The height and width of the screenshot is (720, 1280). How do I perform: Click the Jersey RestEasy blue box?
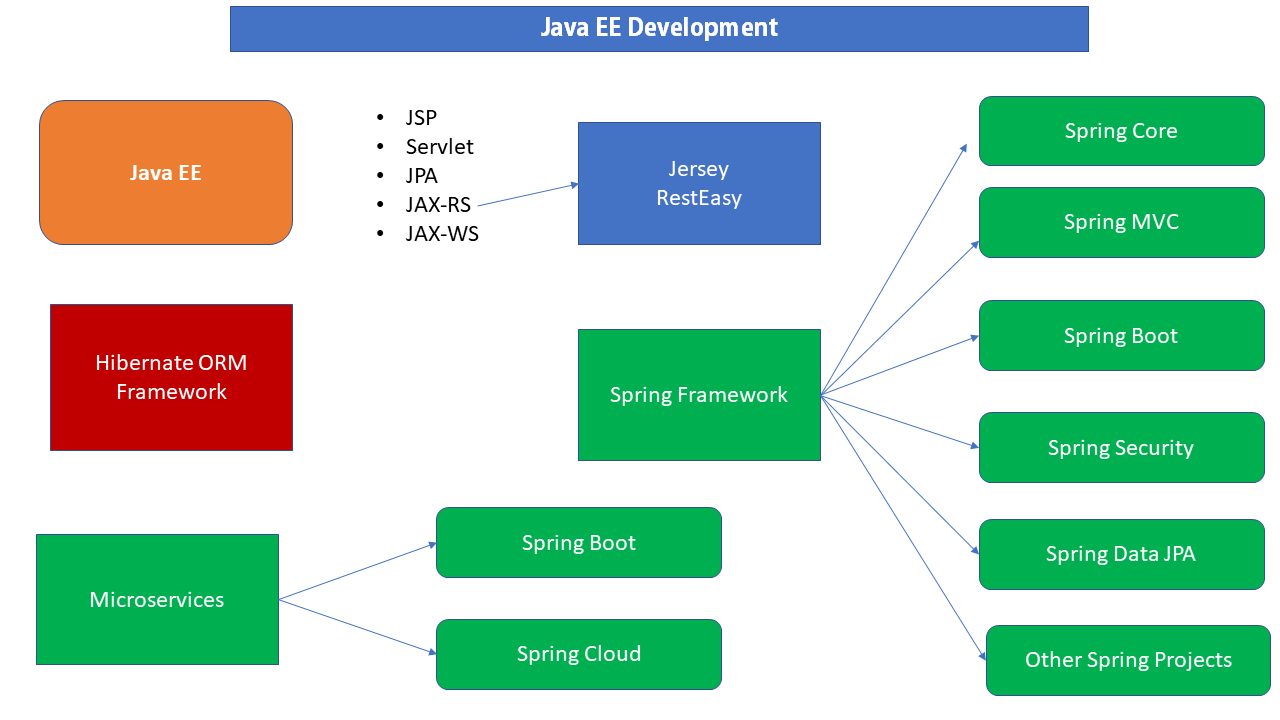(x=699, y=183)
